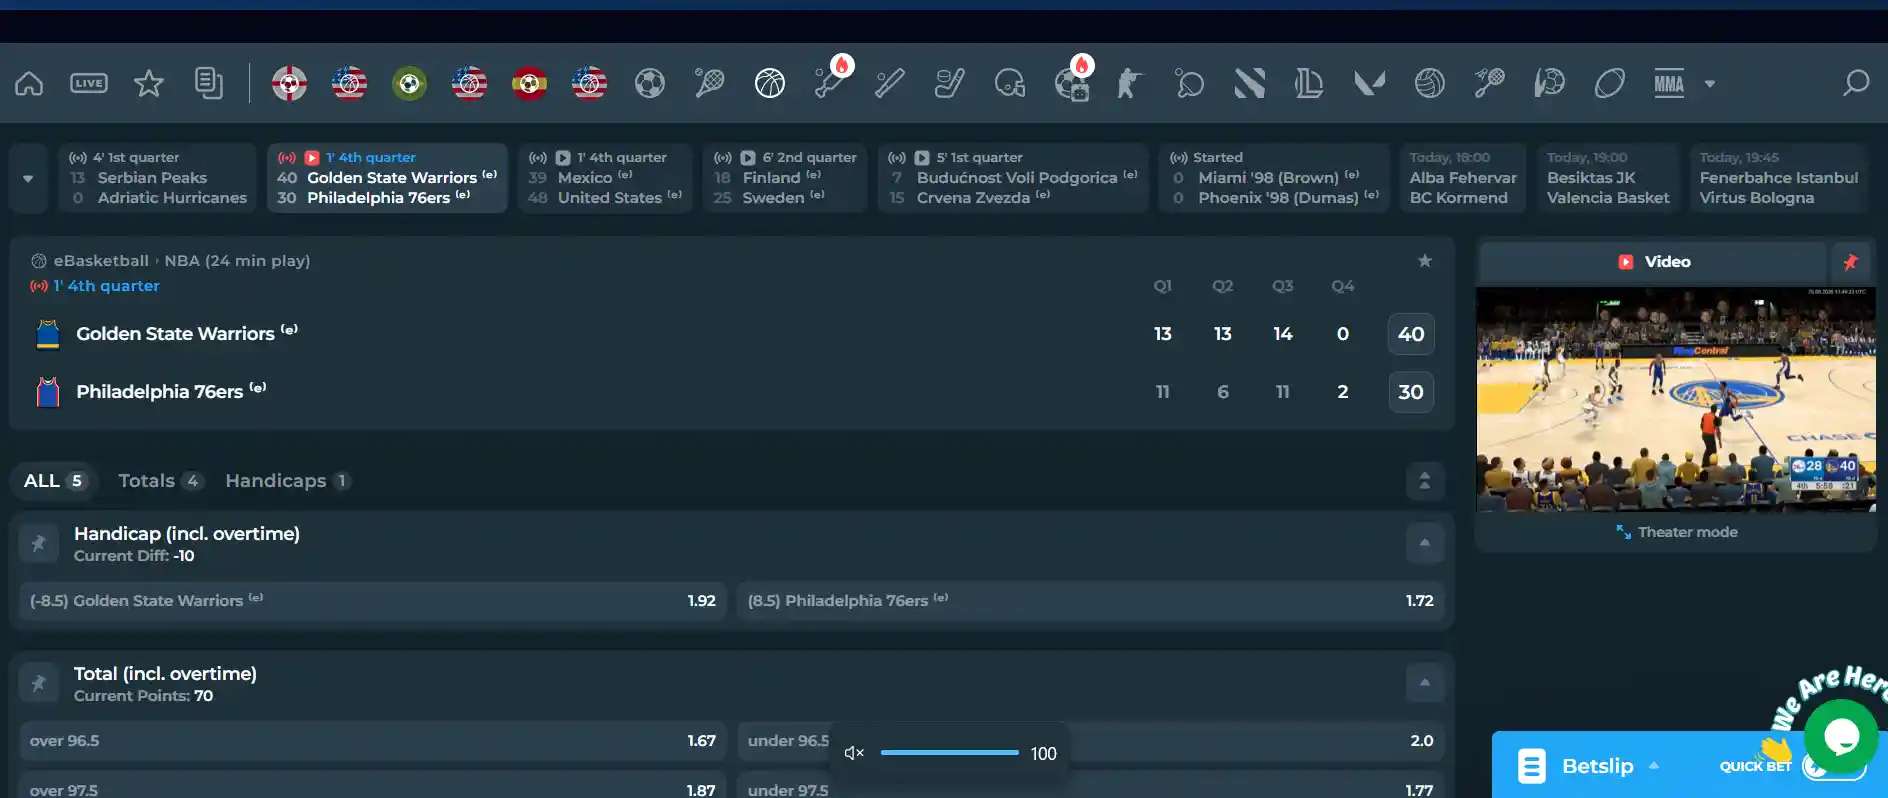Open the Counter-Strike shooter icon
This screenshot has height=798, width=1888.
click(x=1129, y=83)
